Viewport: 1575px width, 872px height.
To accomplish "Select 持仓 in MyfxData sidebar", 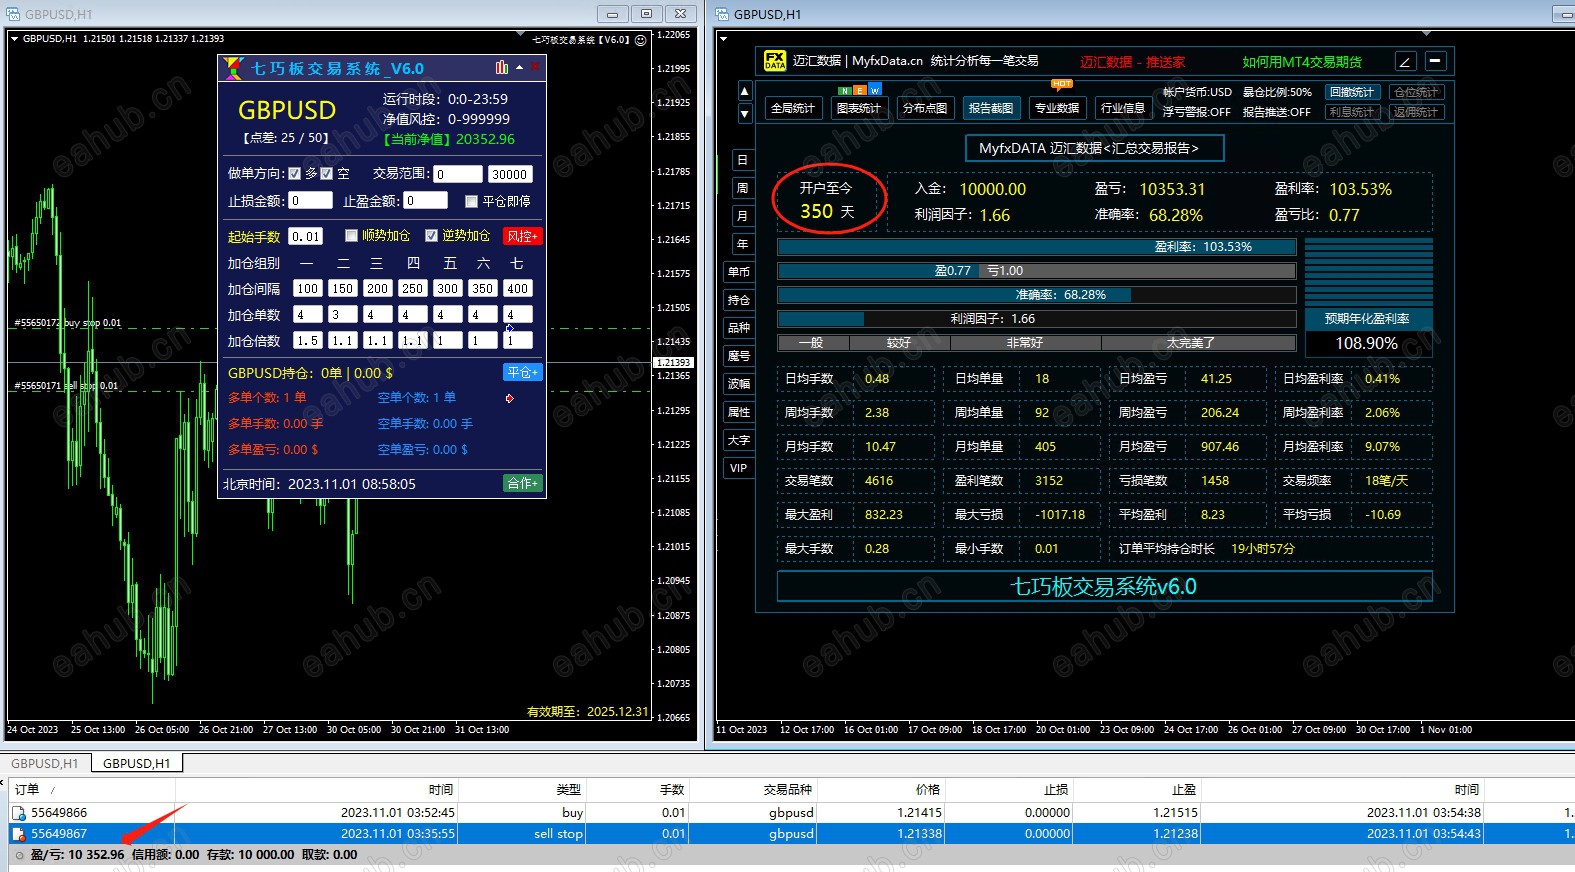I will [739, 300].
